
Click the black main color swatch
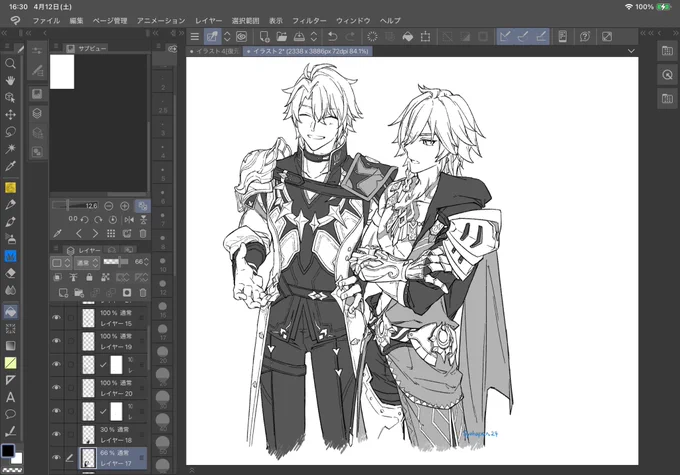(x=7, y=451)
